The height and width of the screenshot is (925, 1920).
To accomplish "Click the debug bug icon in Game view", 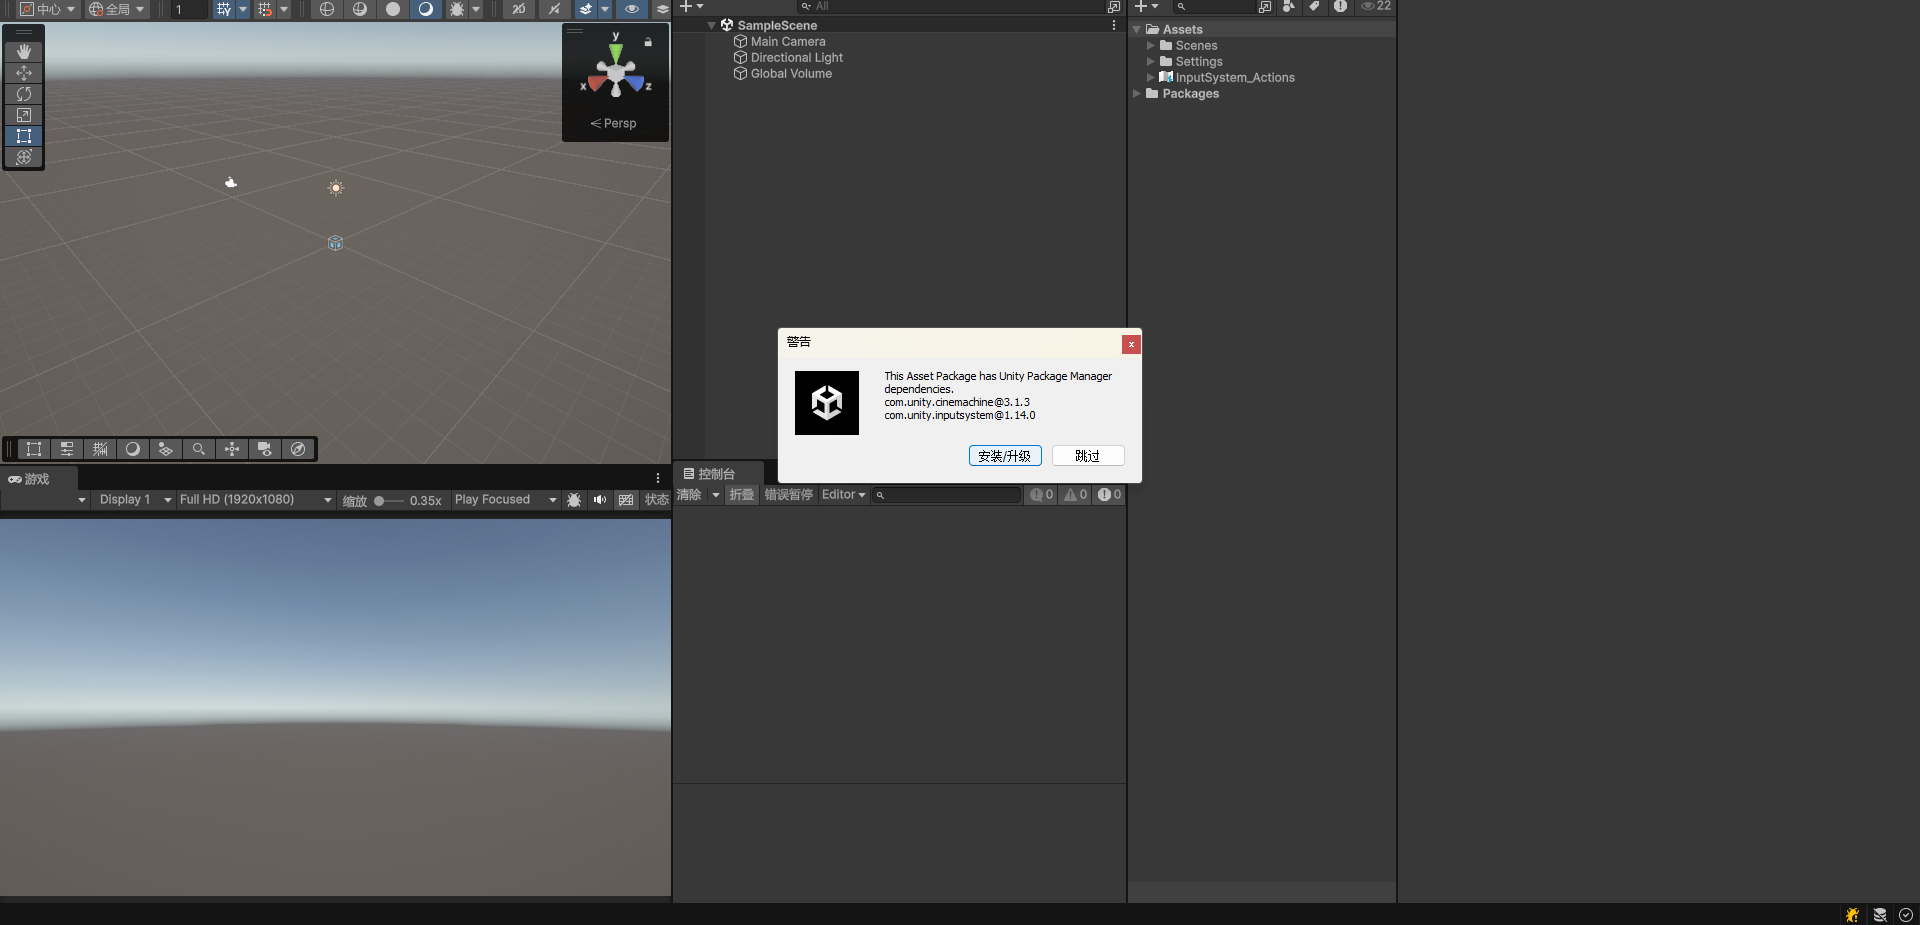I will pos(575,500).
